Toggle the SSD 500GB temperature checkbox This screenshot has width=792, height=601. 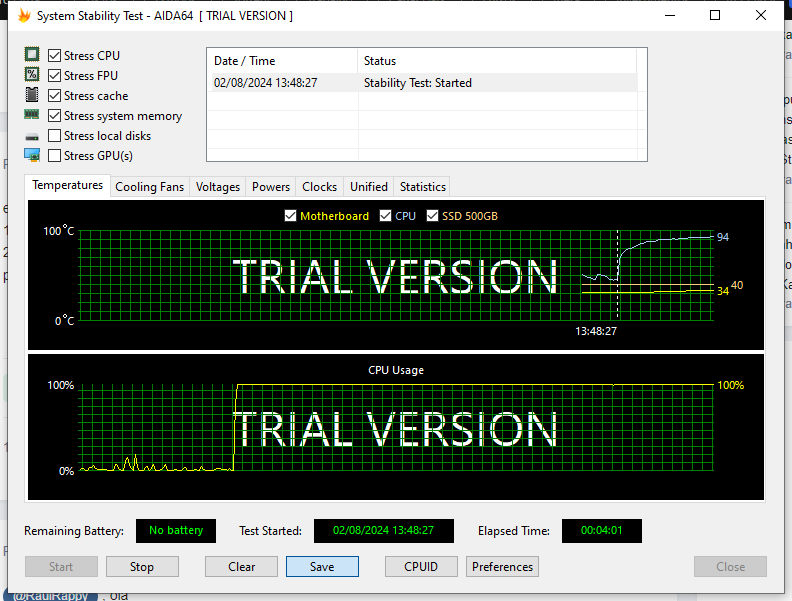pos(432,216)
